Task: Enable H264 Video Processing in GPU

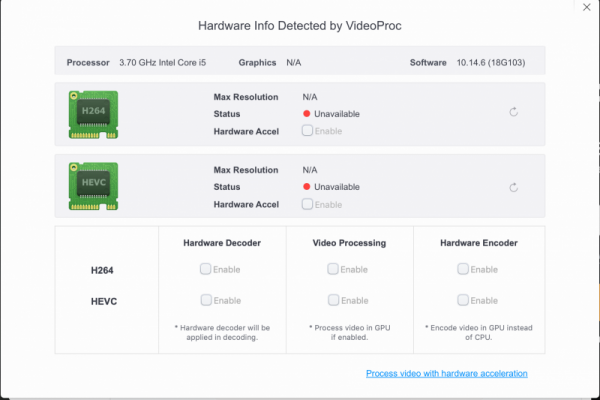Action: tap(333, 269)
